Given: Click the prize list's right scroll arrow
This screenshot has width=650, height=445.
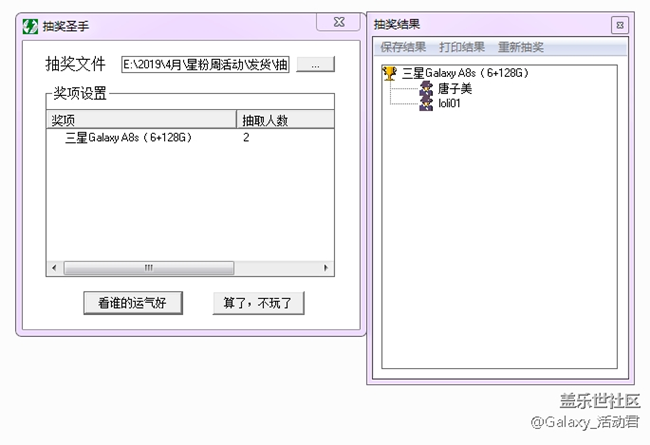Looking at the screenshot, I should 326,268.
